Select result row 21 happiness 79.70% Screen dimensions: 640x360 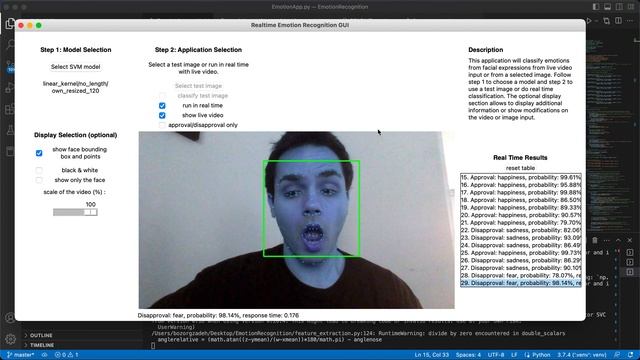point(520,223)
